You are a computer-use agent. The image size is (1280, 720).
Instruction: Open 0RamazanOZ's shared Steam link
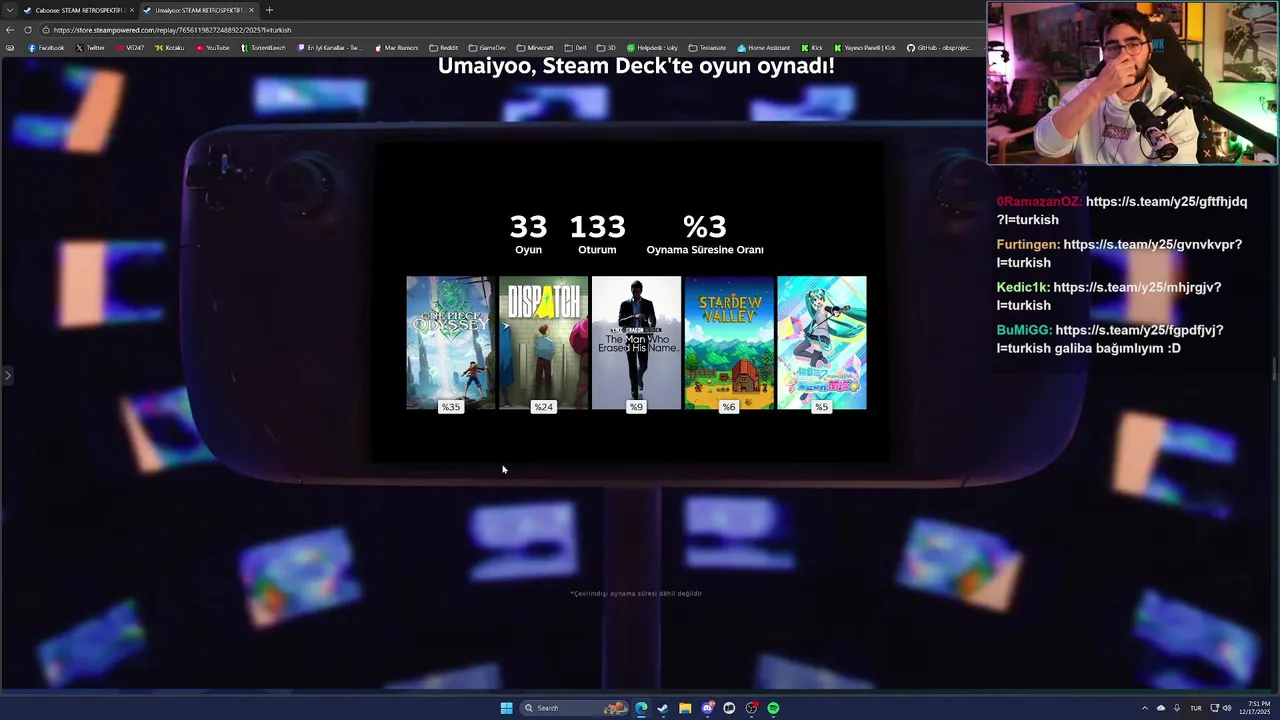(x=1122, y=210)
